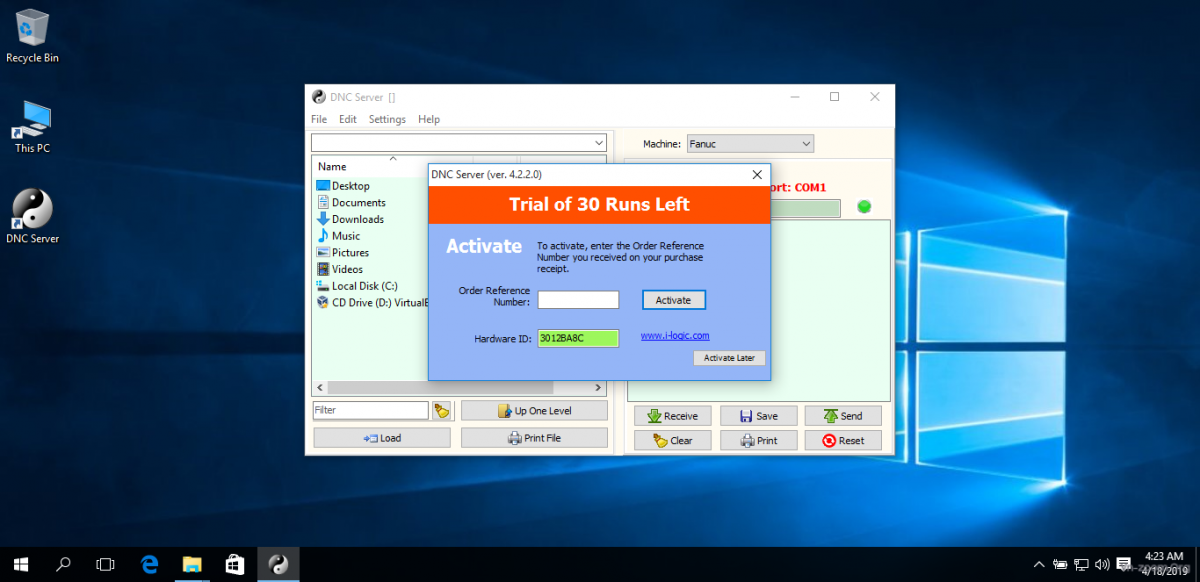Click the Load button

pos(381,438)
